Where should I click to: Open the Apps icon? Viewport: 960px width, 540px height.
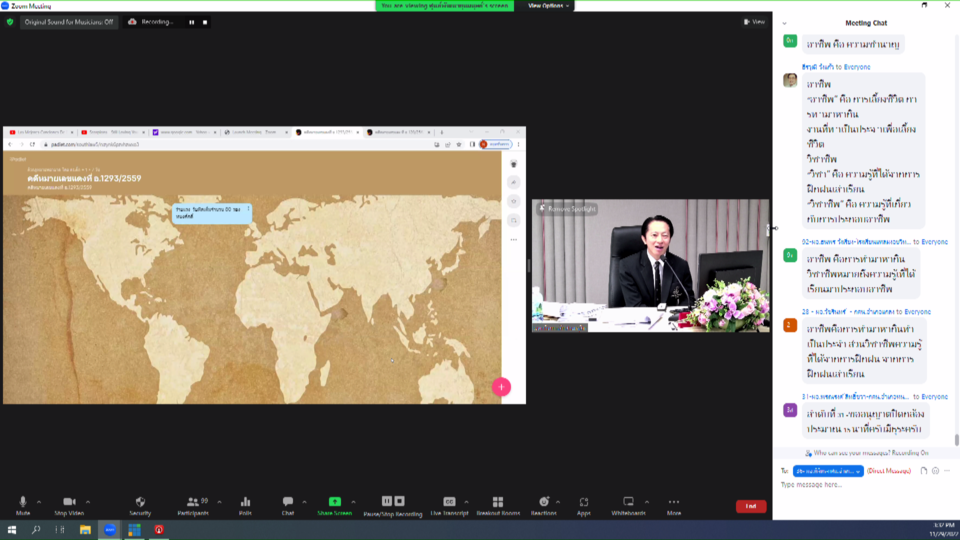tap(583, 502)
